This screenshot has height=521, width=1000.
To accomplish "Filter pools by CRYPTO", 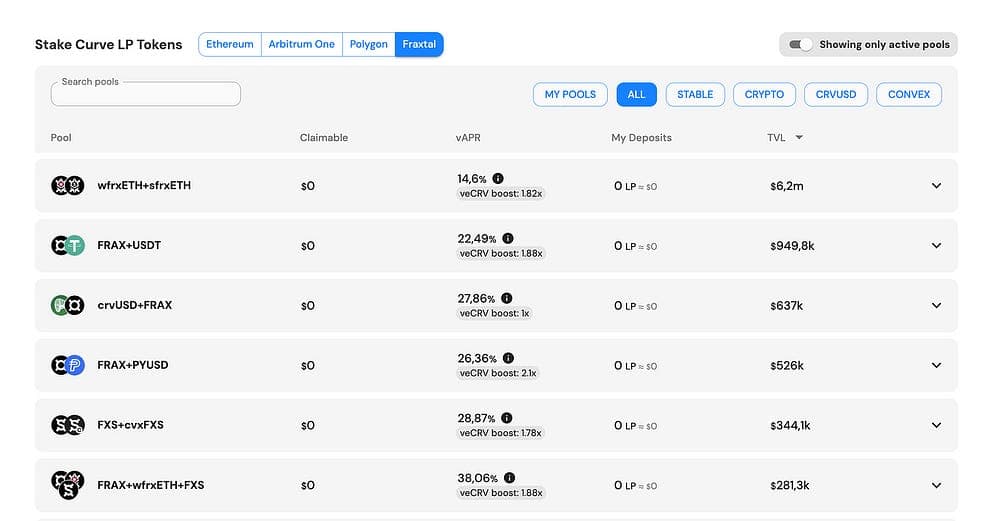I will pyautogui.click(x=764, y=94).
